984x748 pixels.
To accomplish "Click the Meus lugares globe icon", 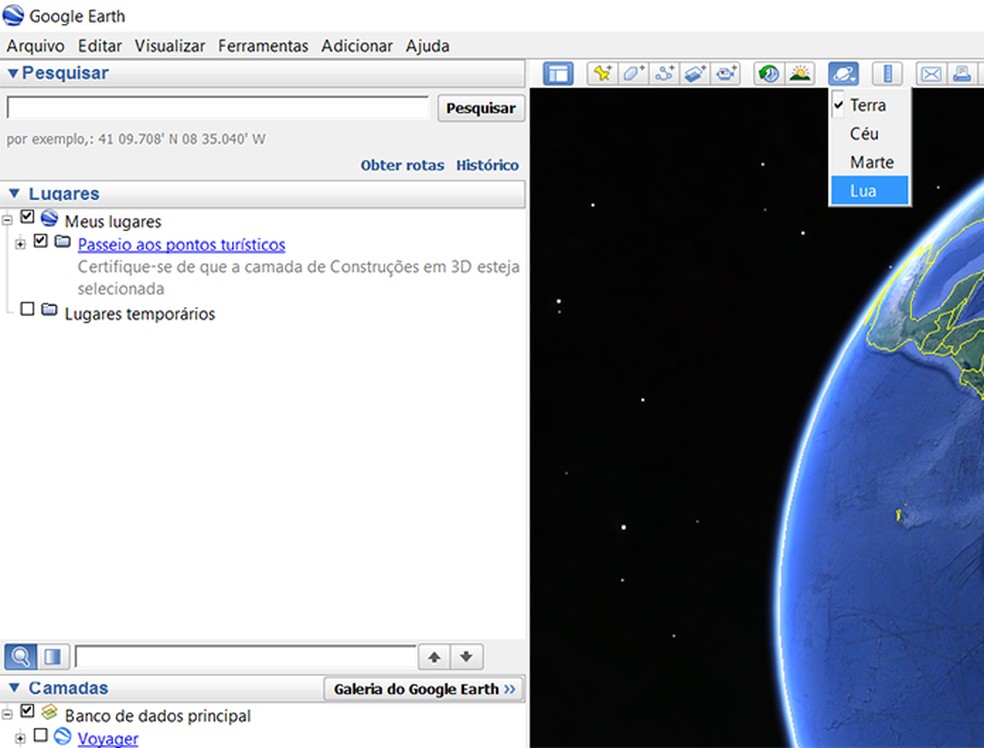I will click(49, 218).
